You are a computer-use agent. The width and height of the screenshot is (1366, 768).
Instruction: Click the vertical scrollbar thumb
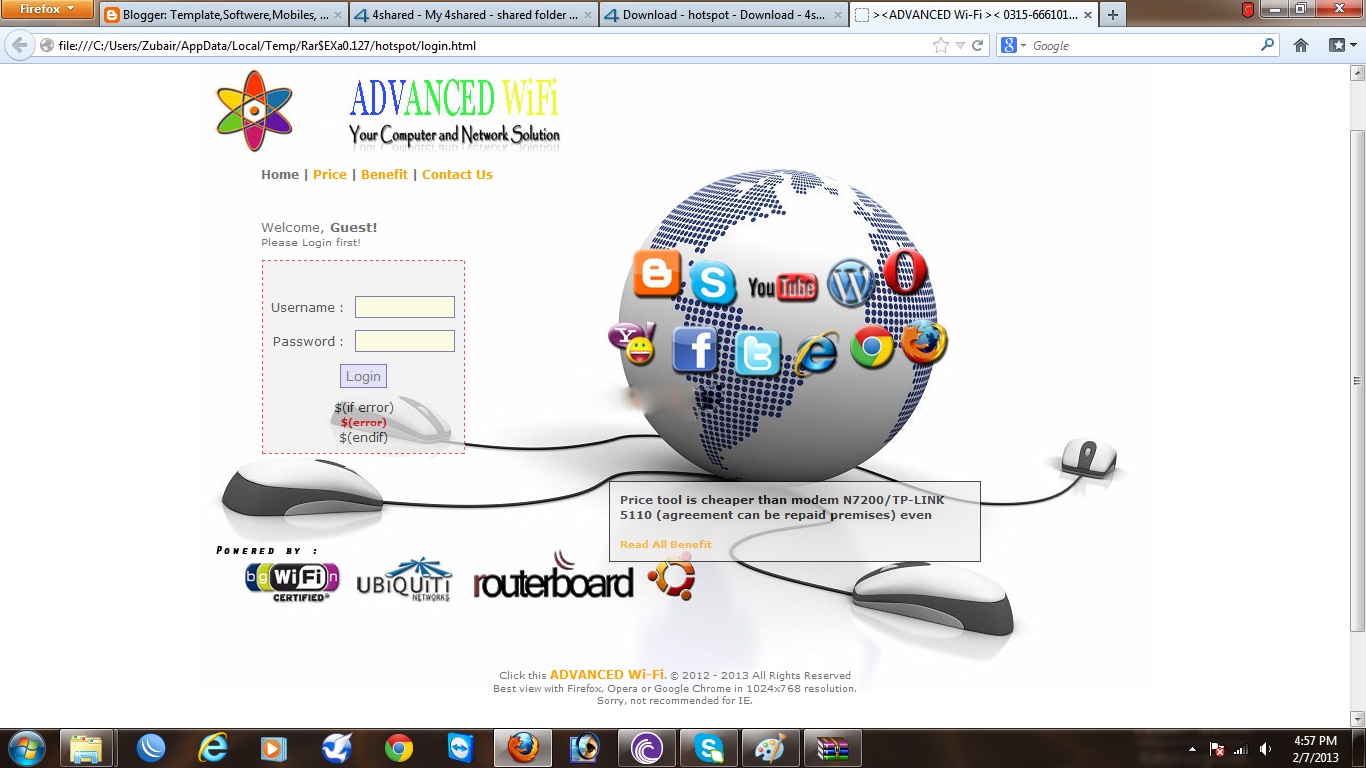point(1357,380)
